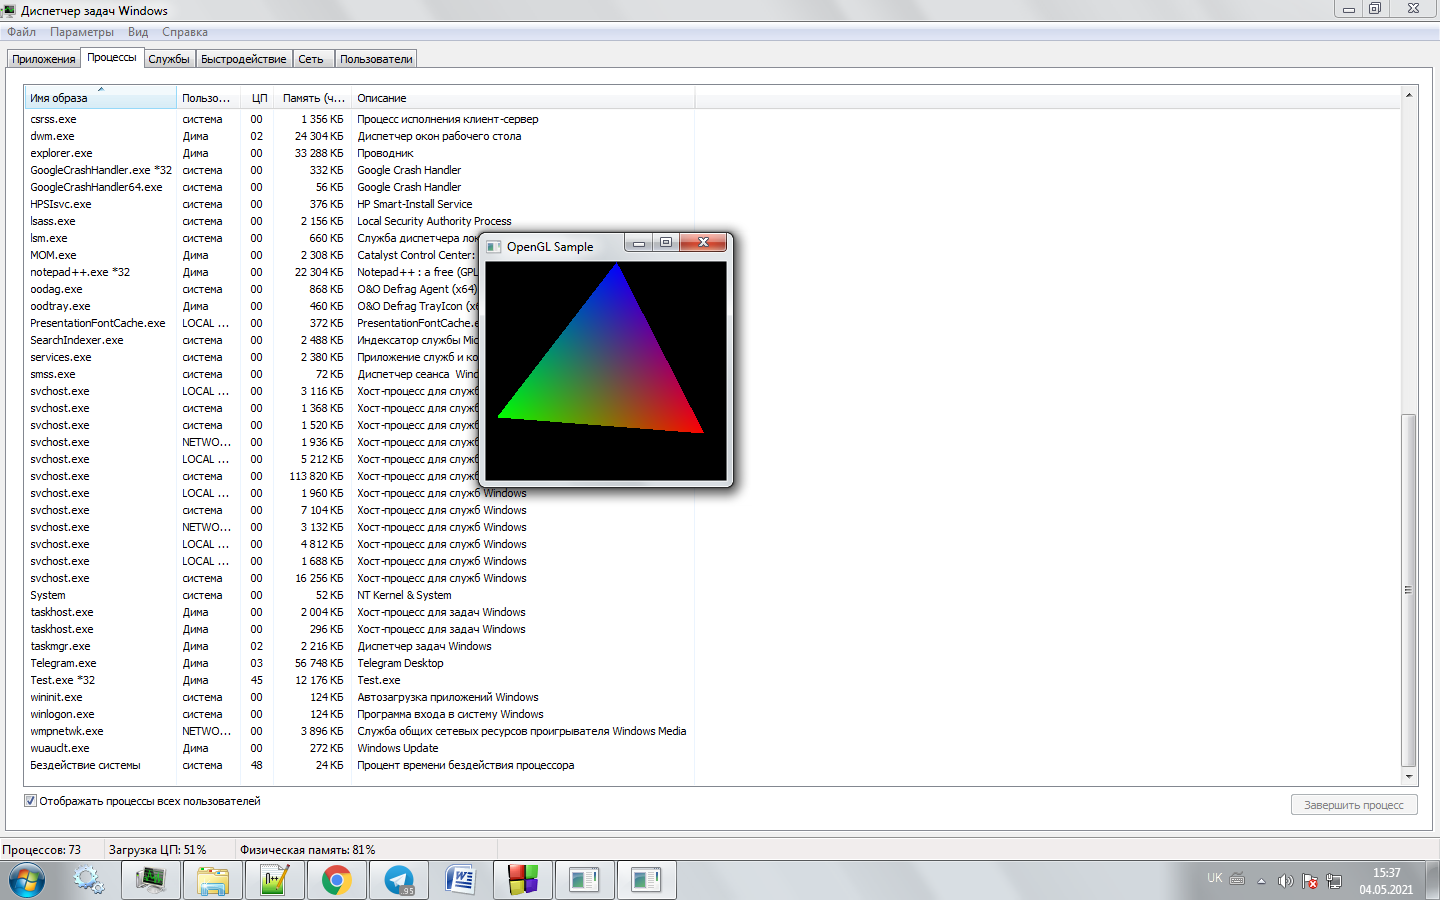Select the PresentationFontCache.exe process row
The width and height of the screenshot is (1440, 900).
click(252, 323)
